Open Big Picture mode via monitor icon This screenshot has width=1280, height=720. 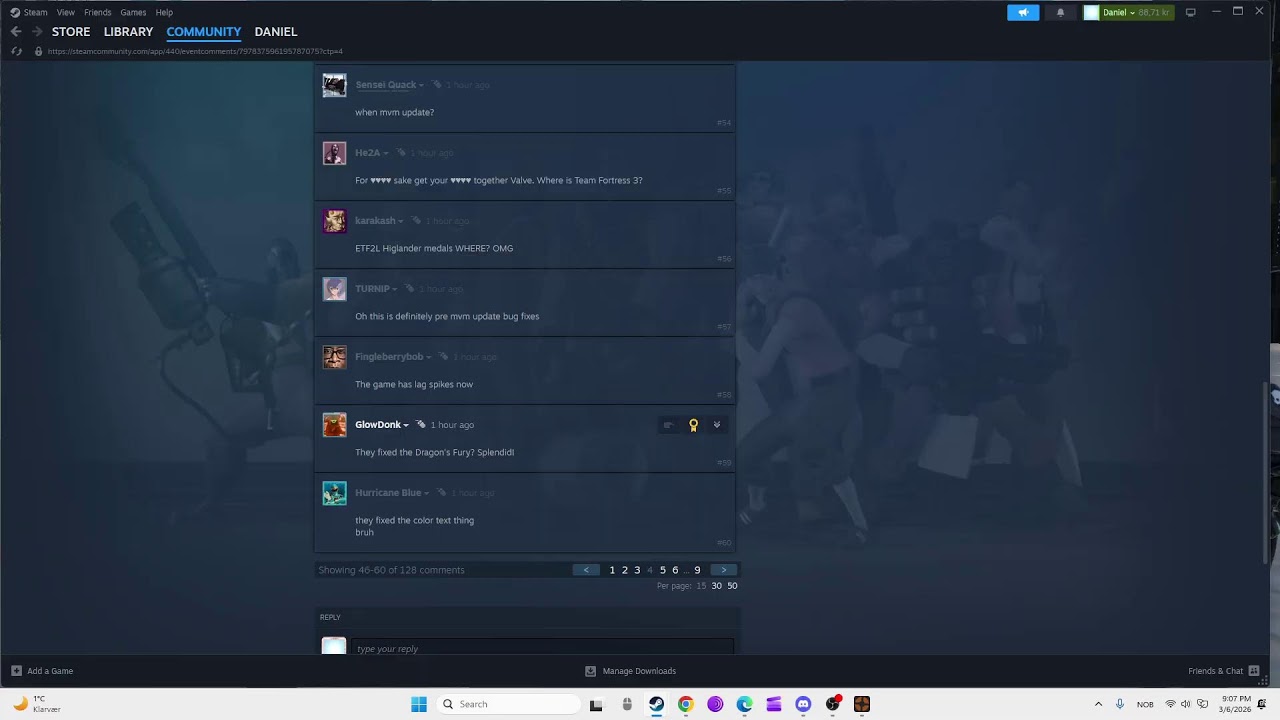(x=1190, y=12)
